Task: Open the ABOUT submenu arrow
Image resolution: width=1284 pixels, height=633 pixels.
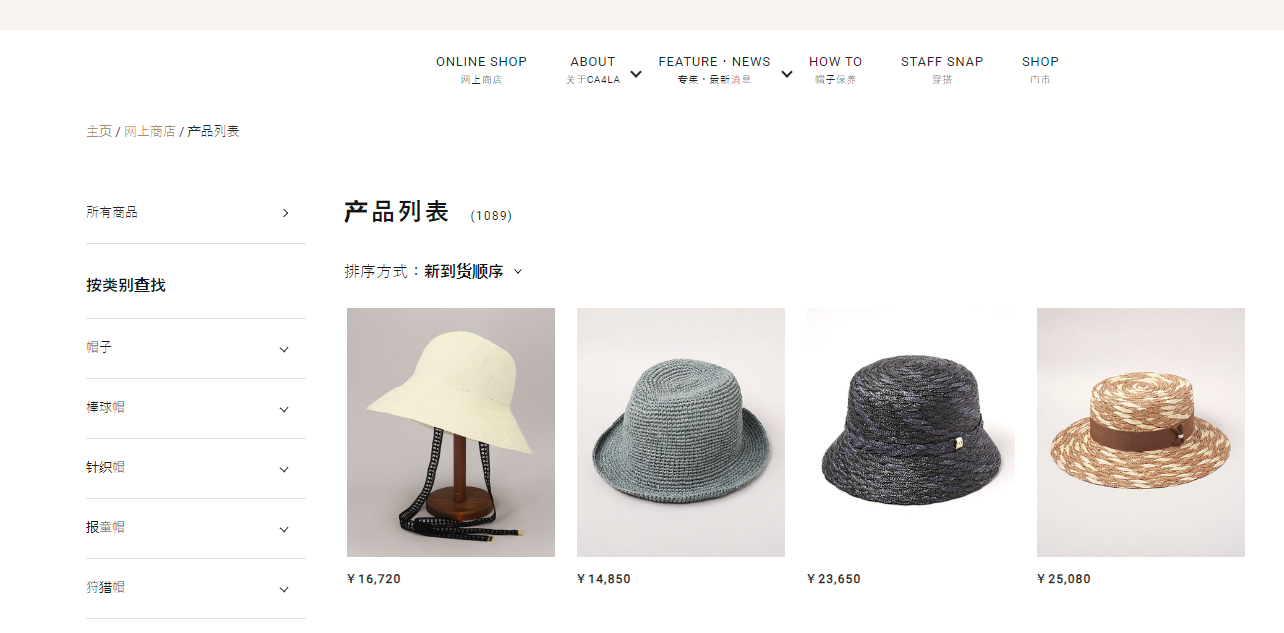Action: 636,74
